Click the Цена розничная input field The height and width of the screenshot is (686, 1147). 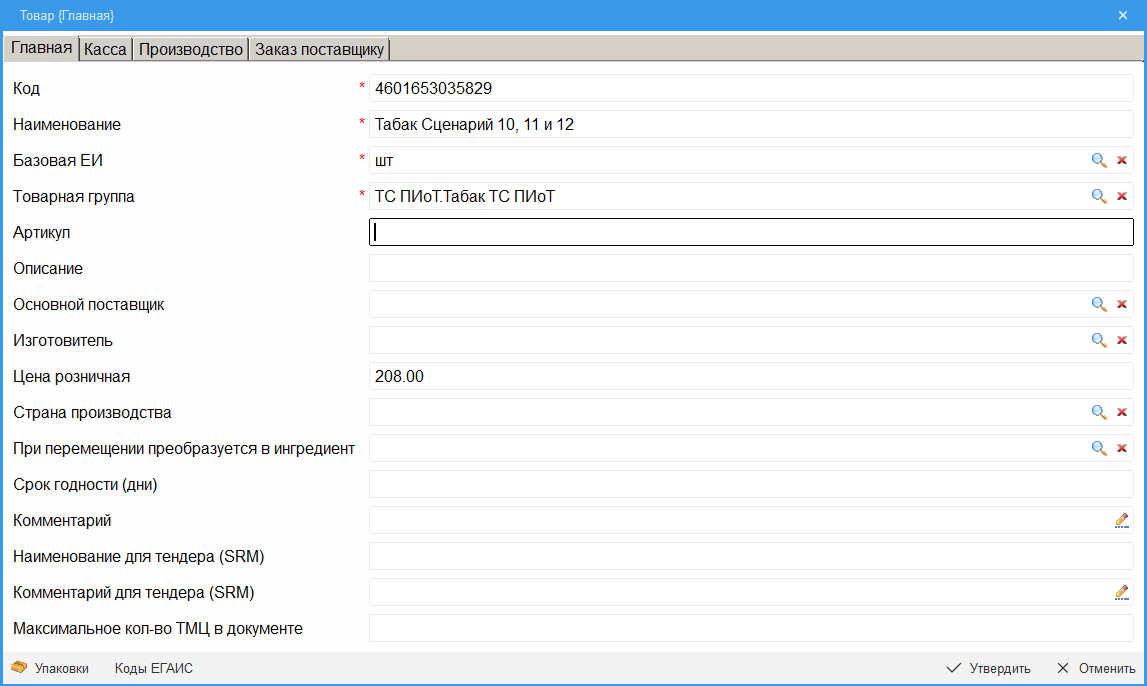click(x=750, y=376)
